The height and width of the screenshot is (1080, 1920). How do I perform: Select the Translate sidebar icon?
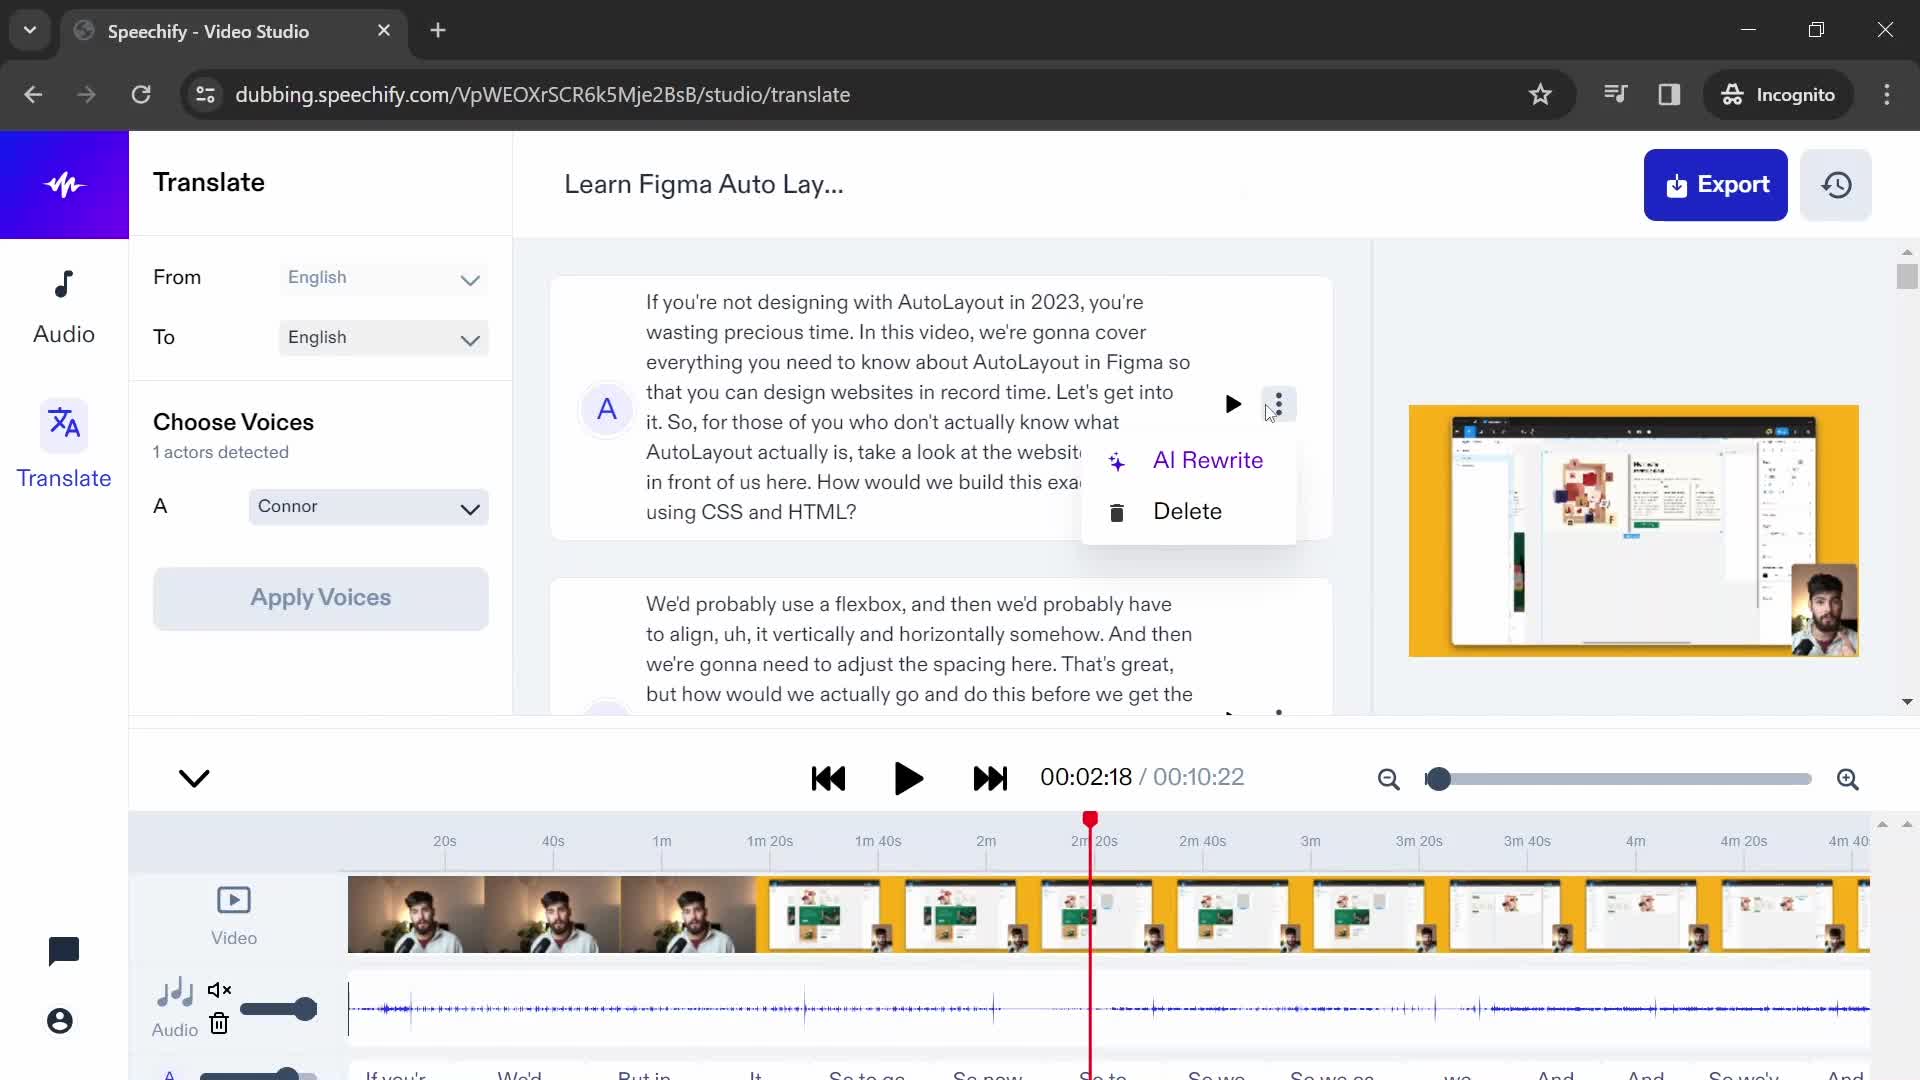pos(64,424)
